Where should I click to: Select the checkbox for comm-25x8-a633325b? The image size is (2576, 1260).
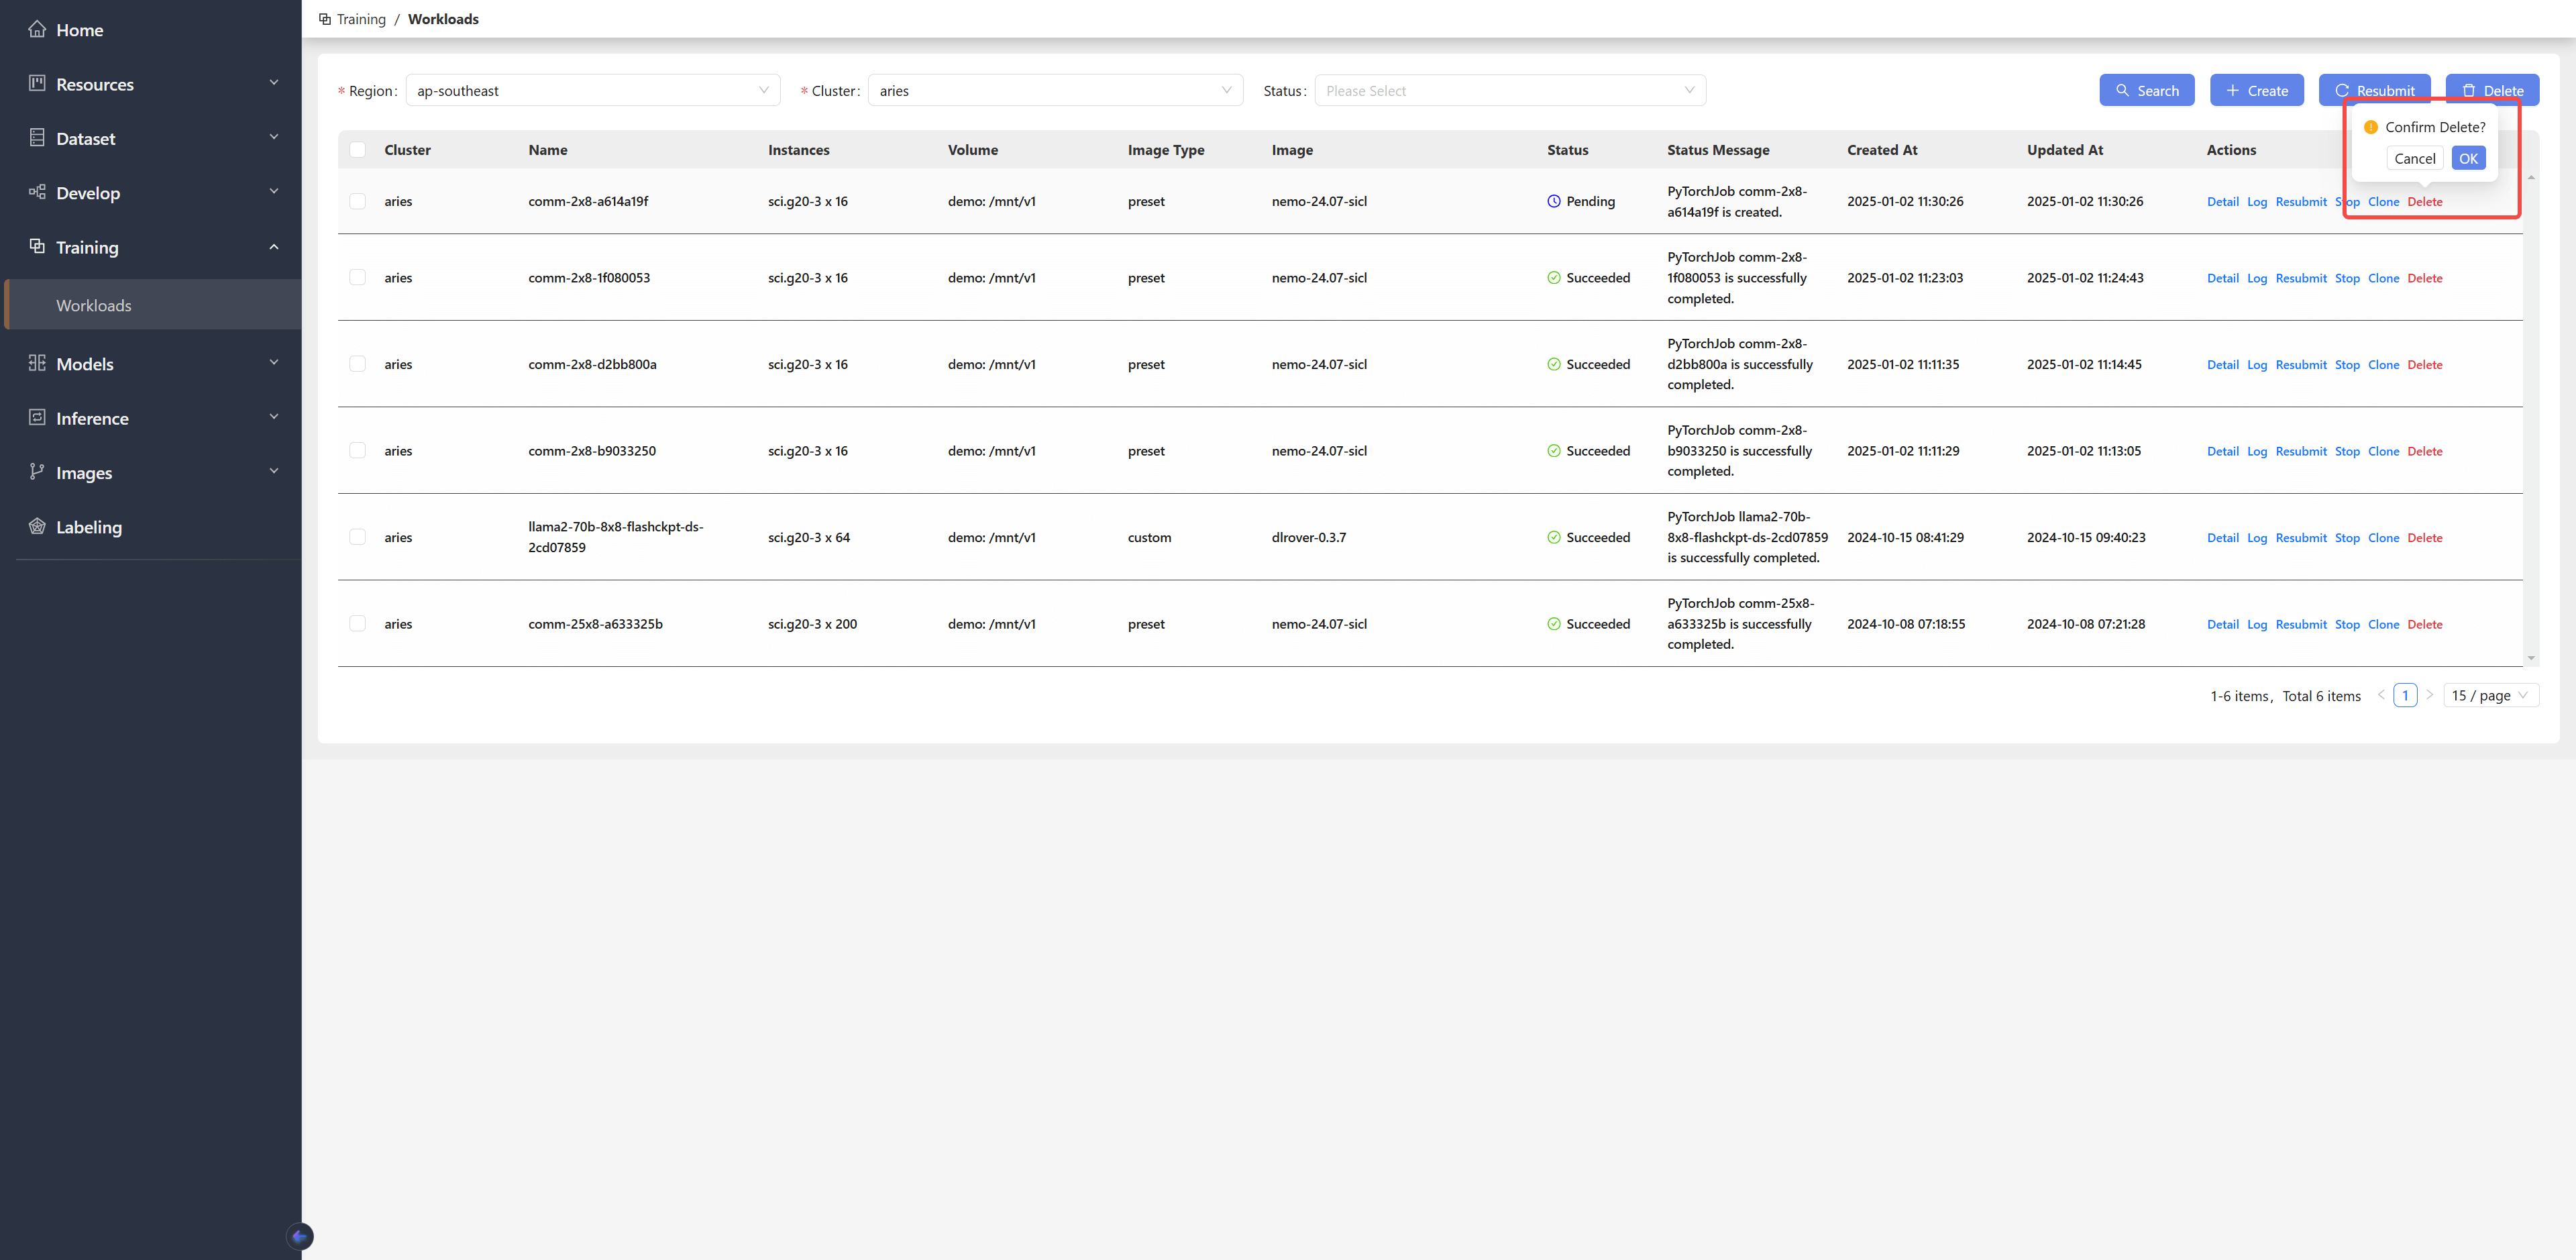(357, 623)
